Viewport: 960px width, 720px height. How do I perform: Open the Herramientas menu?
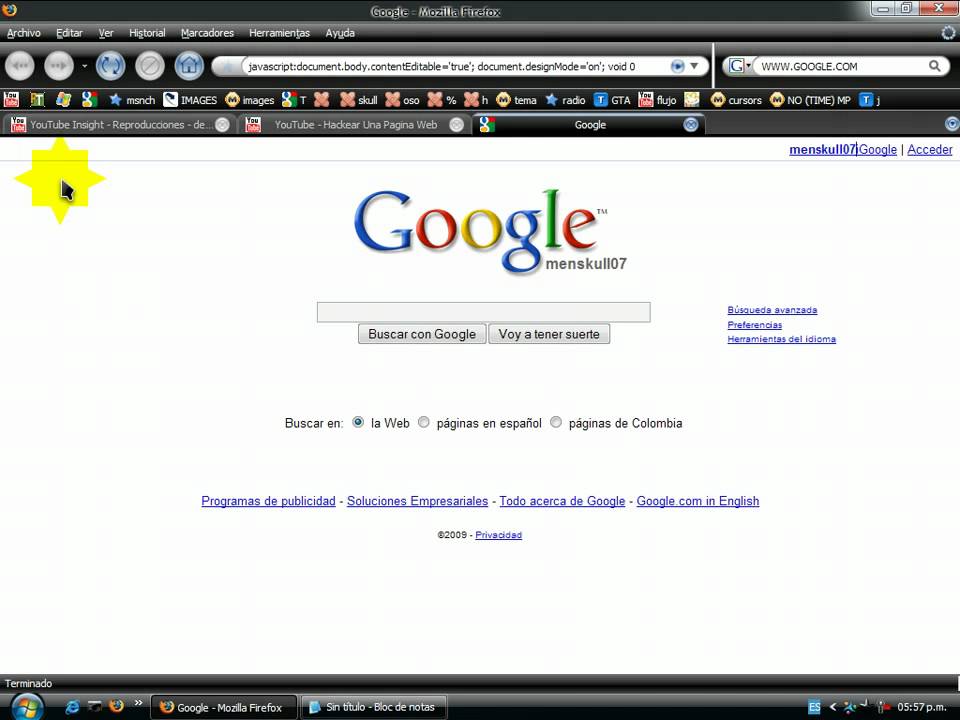(x=279, y=33)
